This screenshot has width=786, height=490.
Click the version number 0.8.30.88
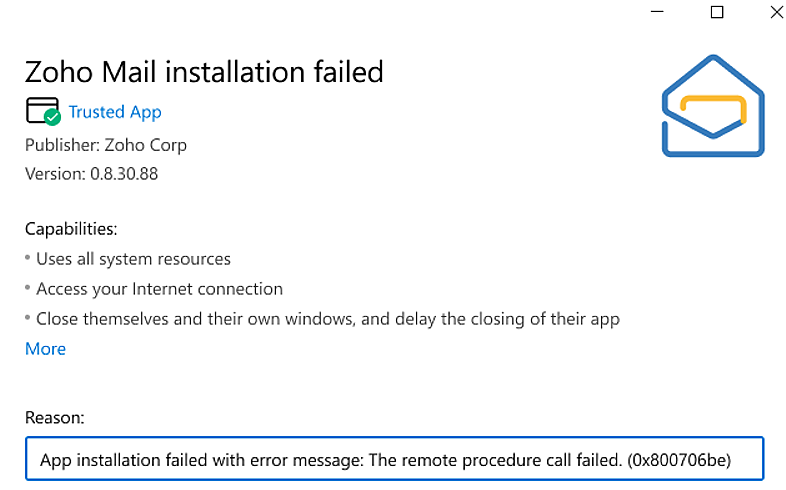(x=121, y=174)
